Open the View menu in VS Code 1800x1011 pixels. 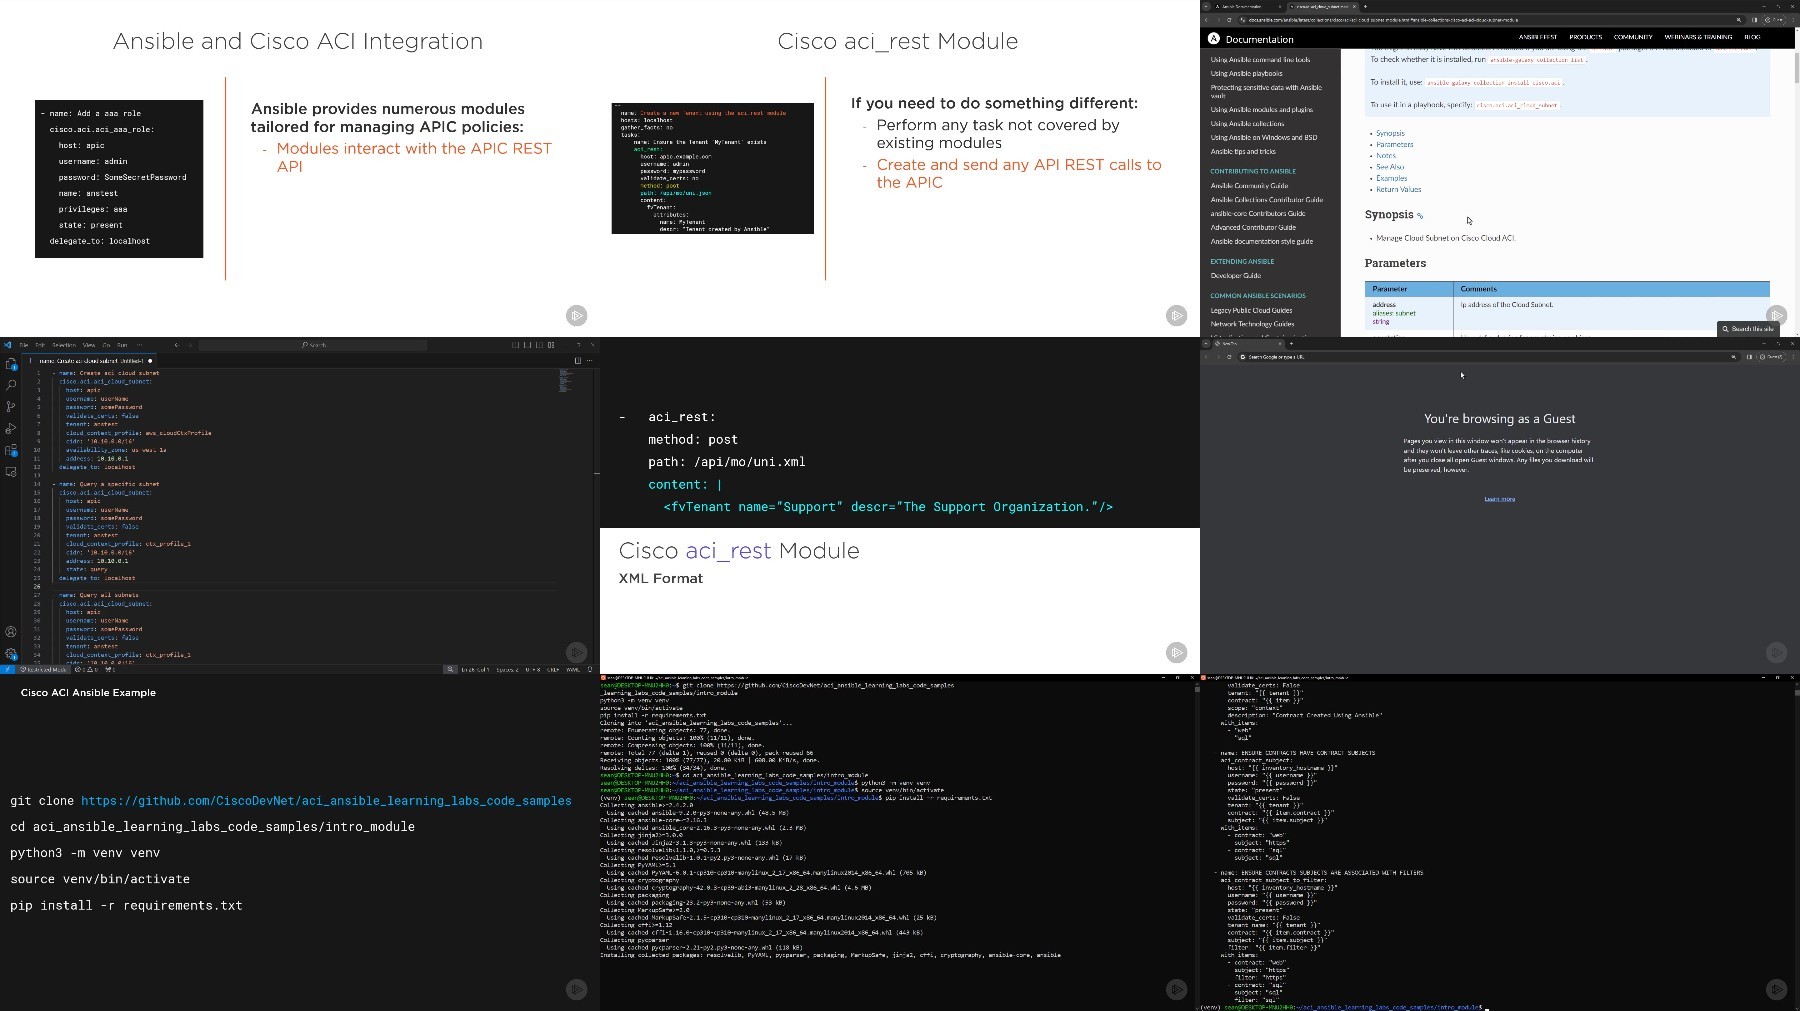click(x=89, y=345)
